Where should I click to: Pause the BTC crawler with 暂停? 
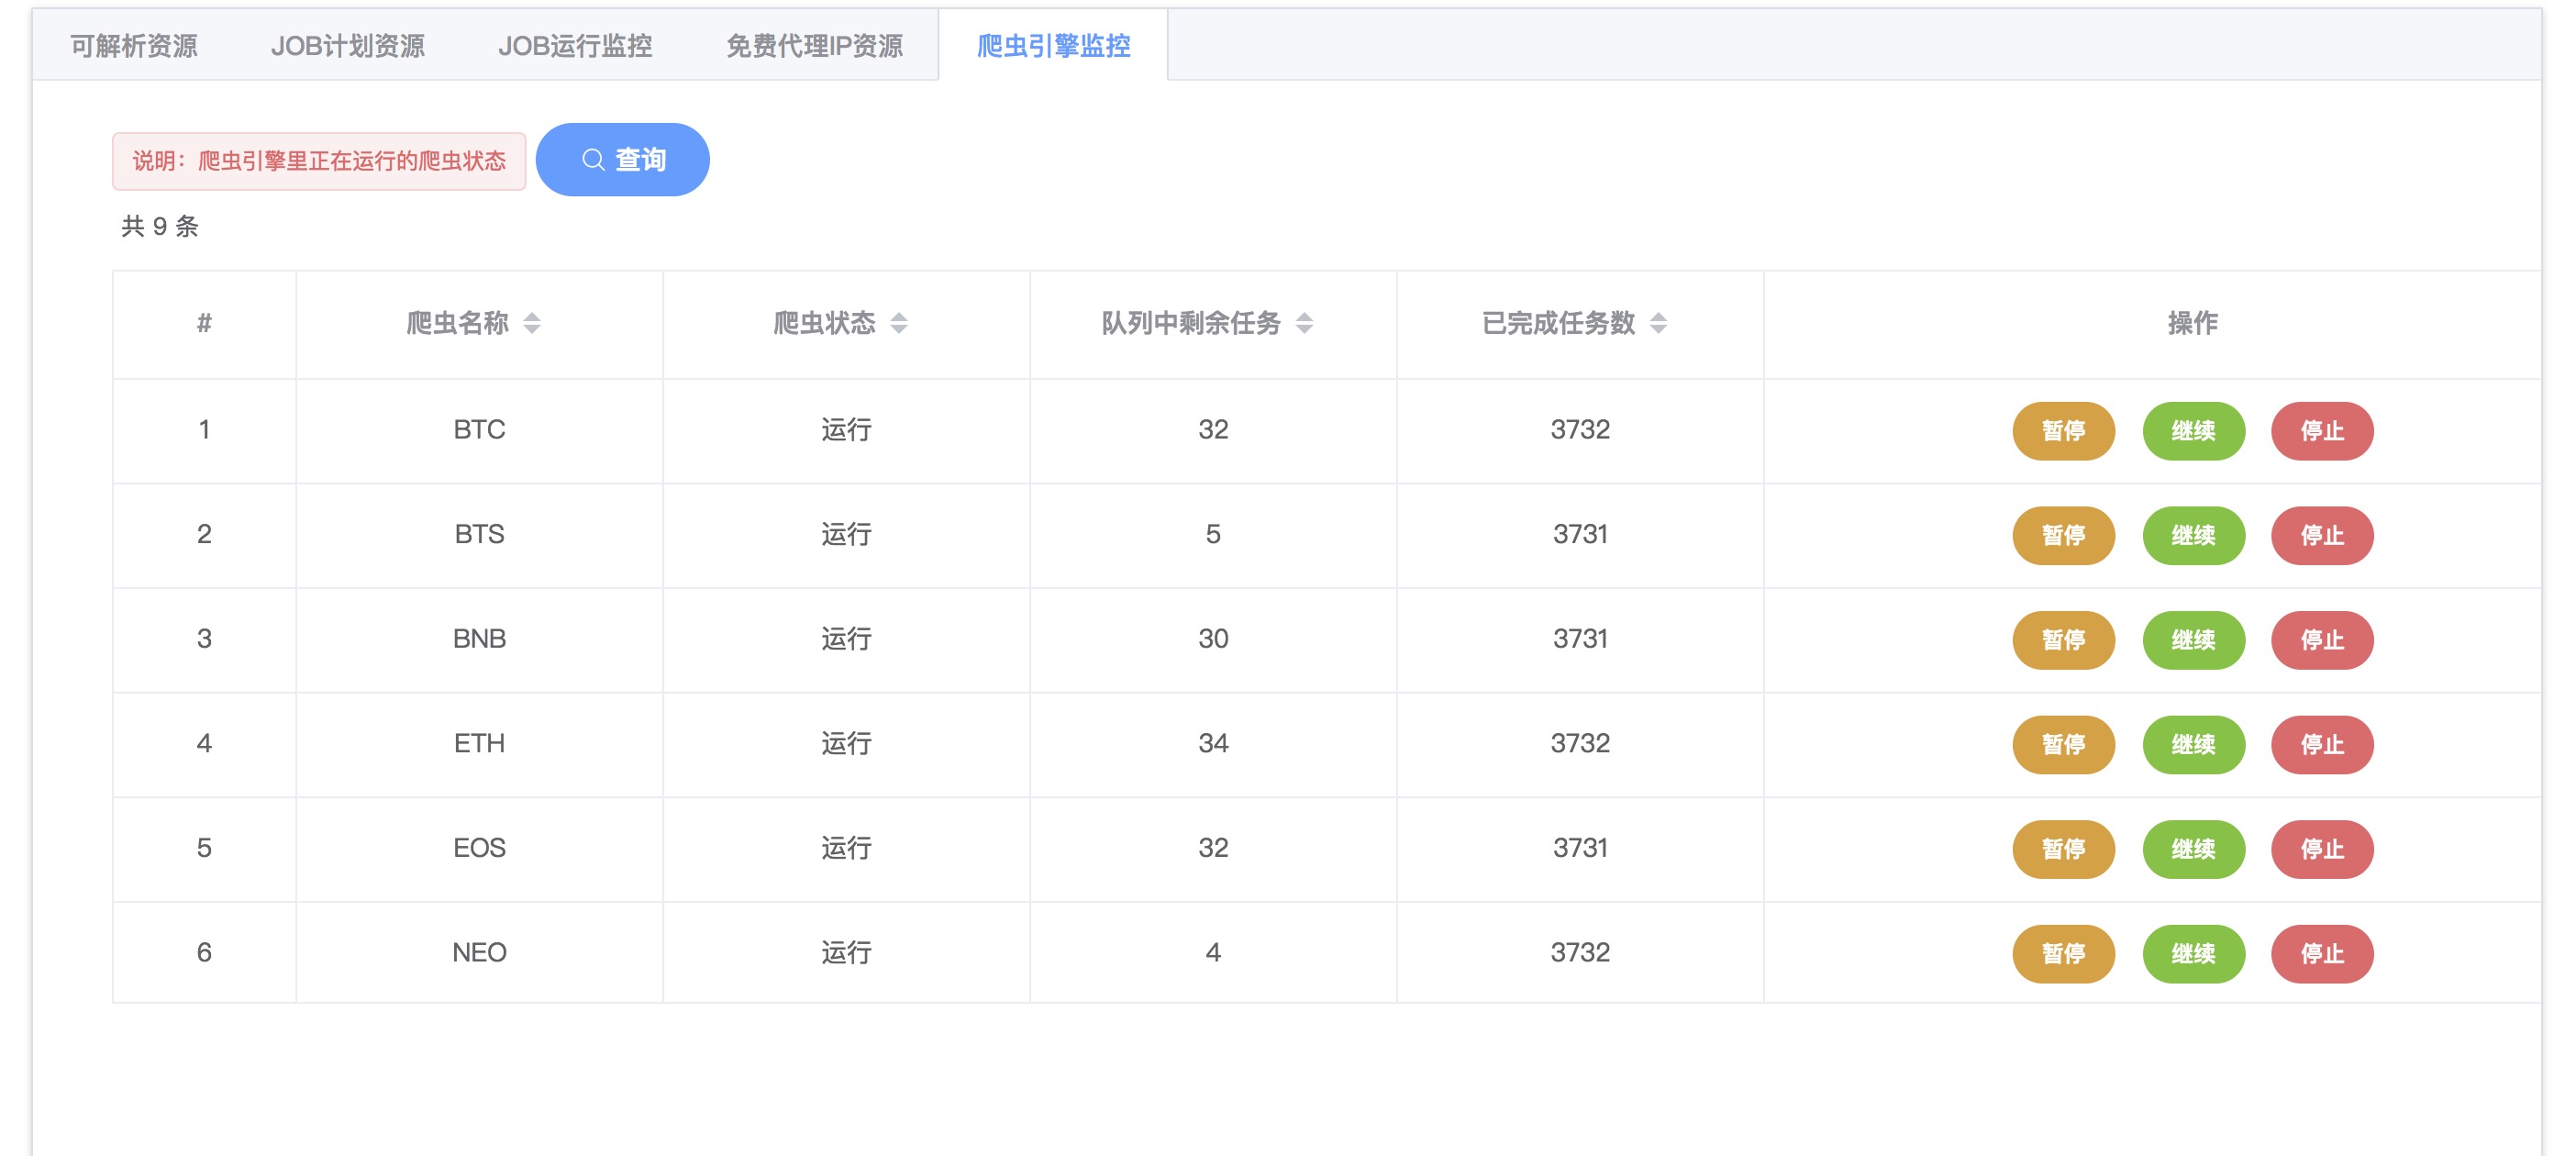[x=2063, y=431]
